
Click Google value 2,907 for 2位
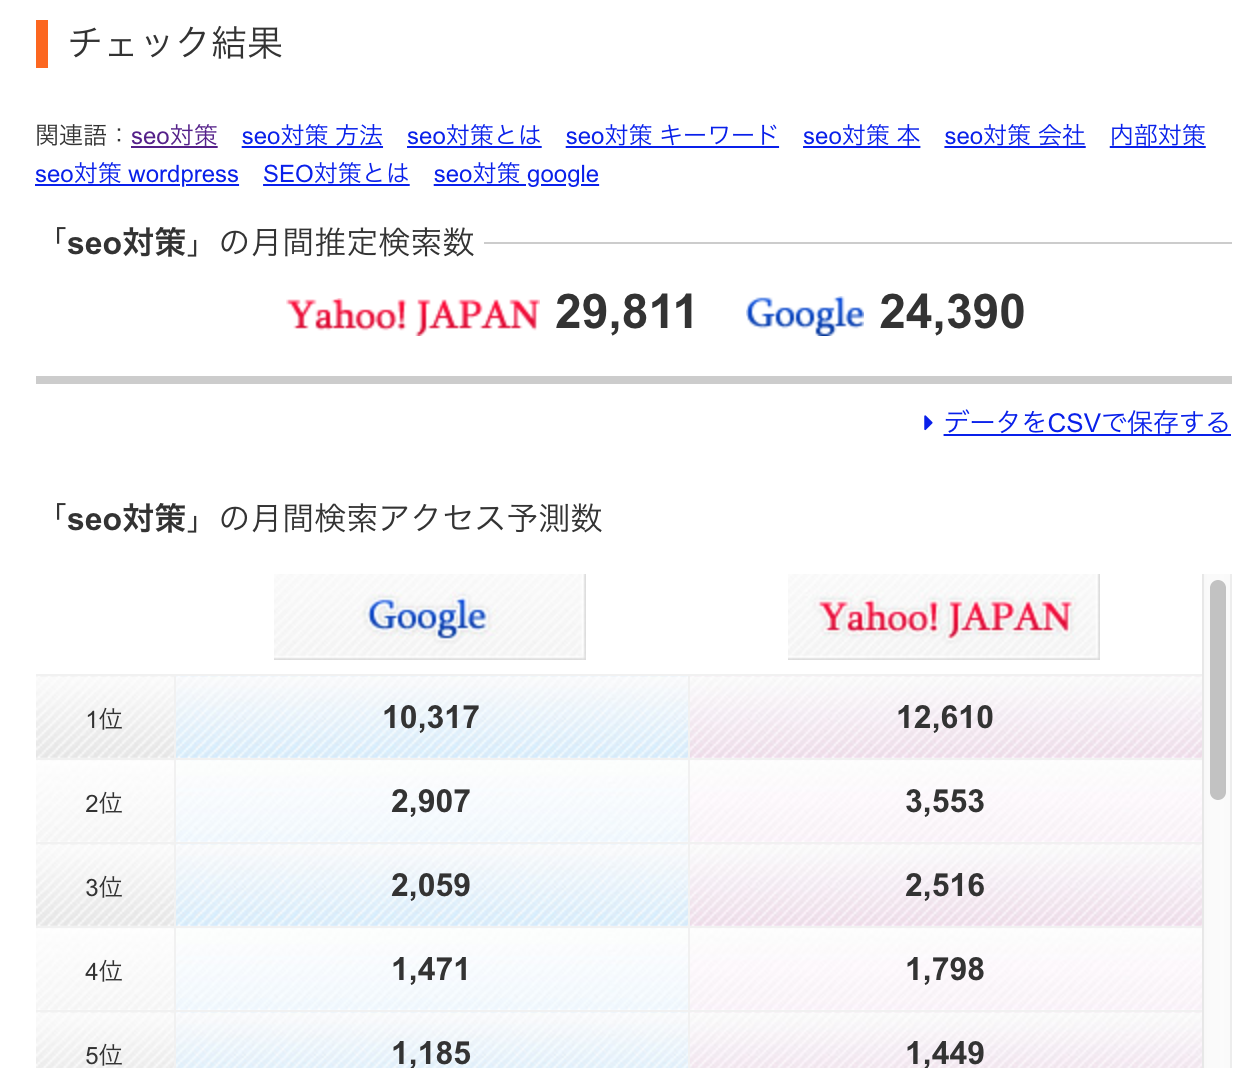coord(431,802)
